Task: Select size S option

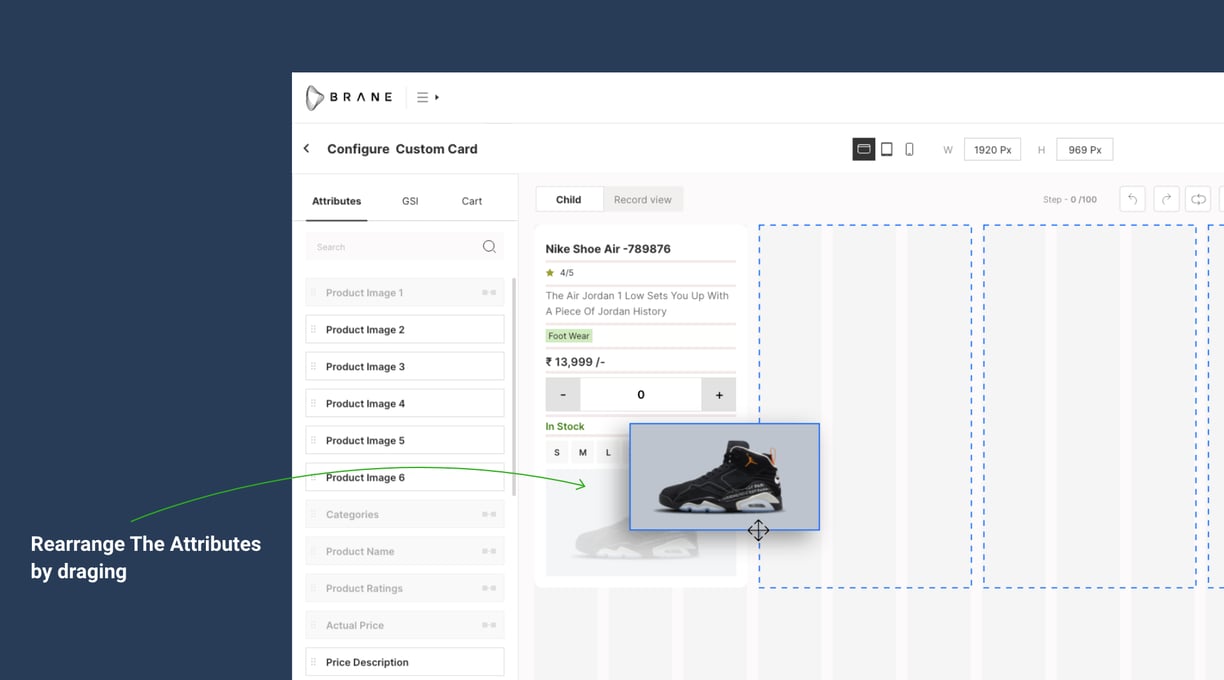Action: point(557,453)
